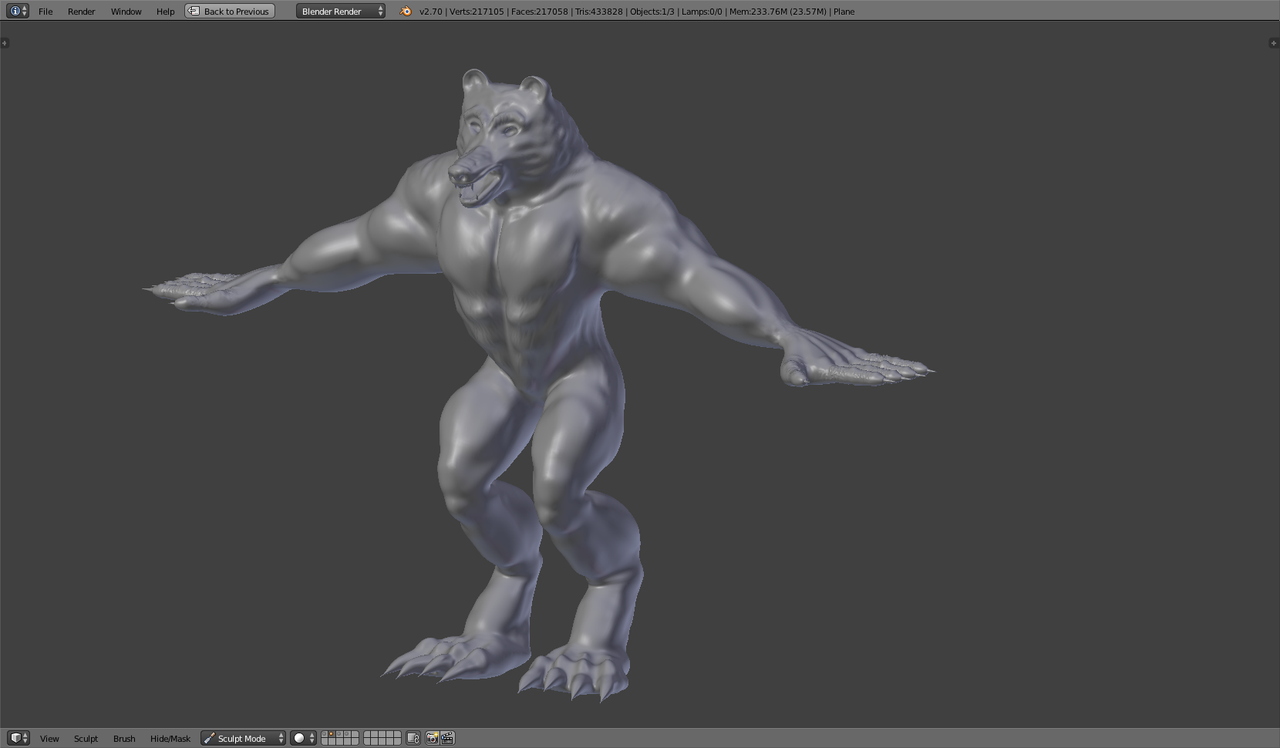Open the View menu in viewport header
The image size is (1280, 748).
(49, 738)
